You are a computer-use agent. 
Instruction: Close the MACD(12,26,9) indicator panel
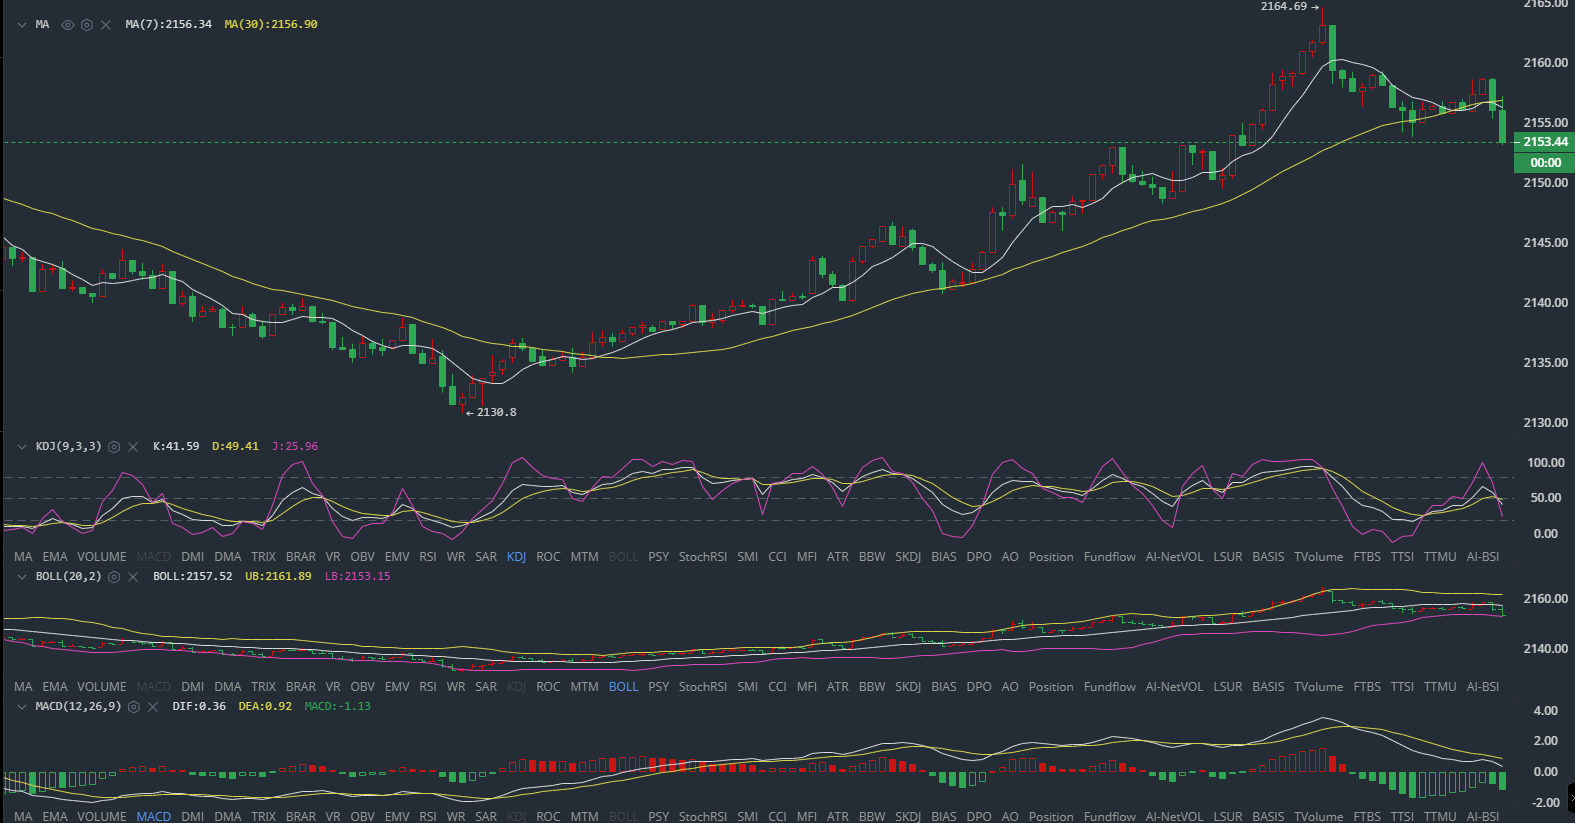click(153, 707)
